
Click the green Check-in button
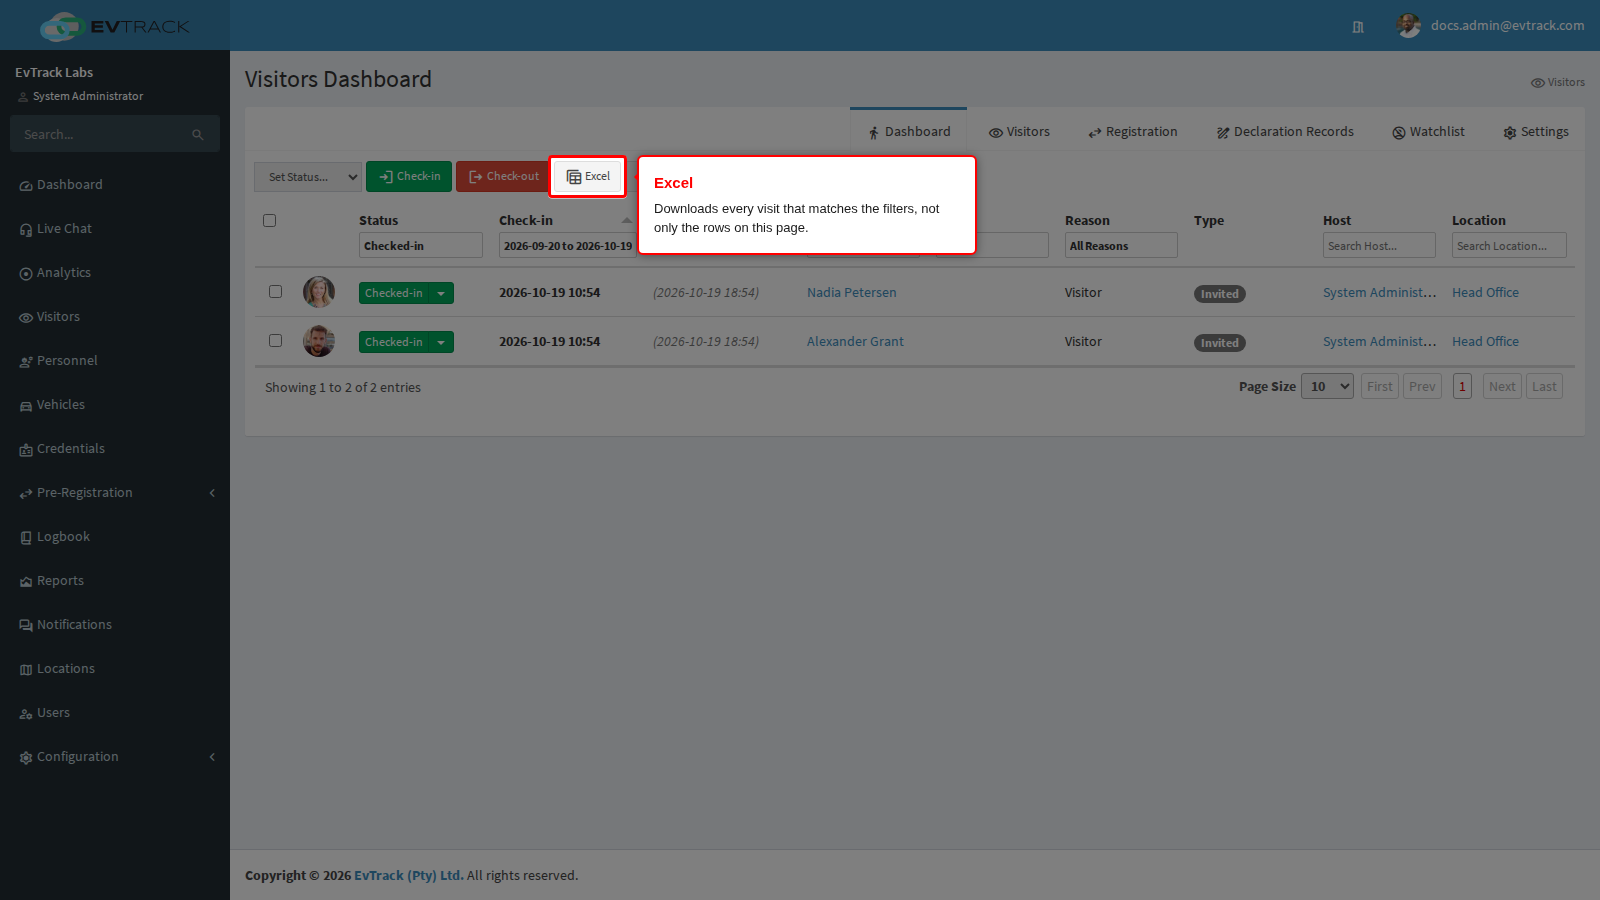[409, 176]
